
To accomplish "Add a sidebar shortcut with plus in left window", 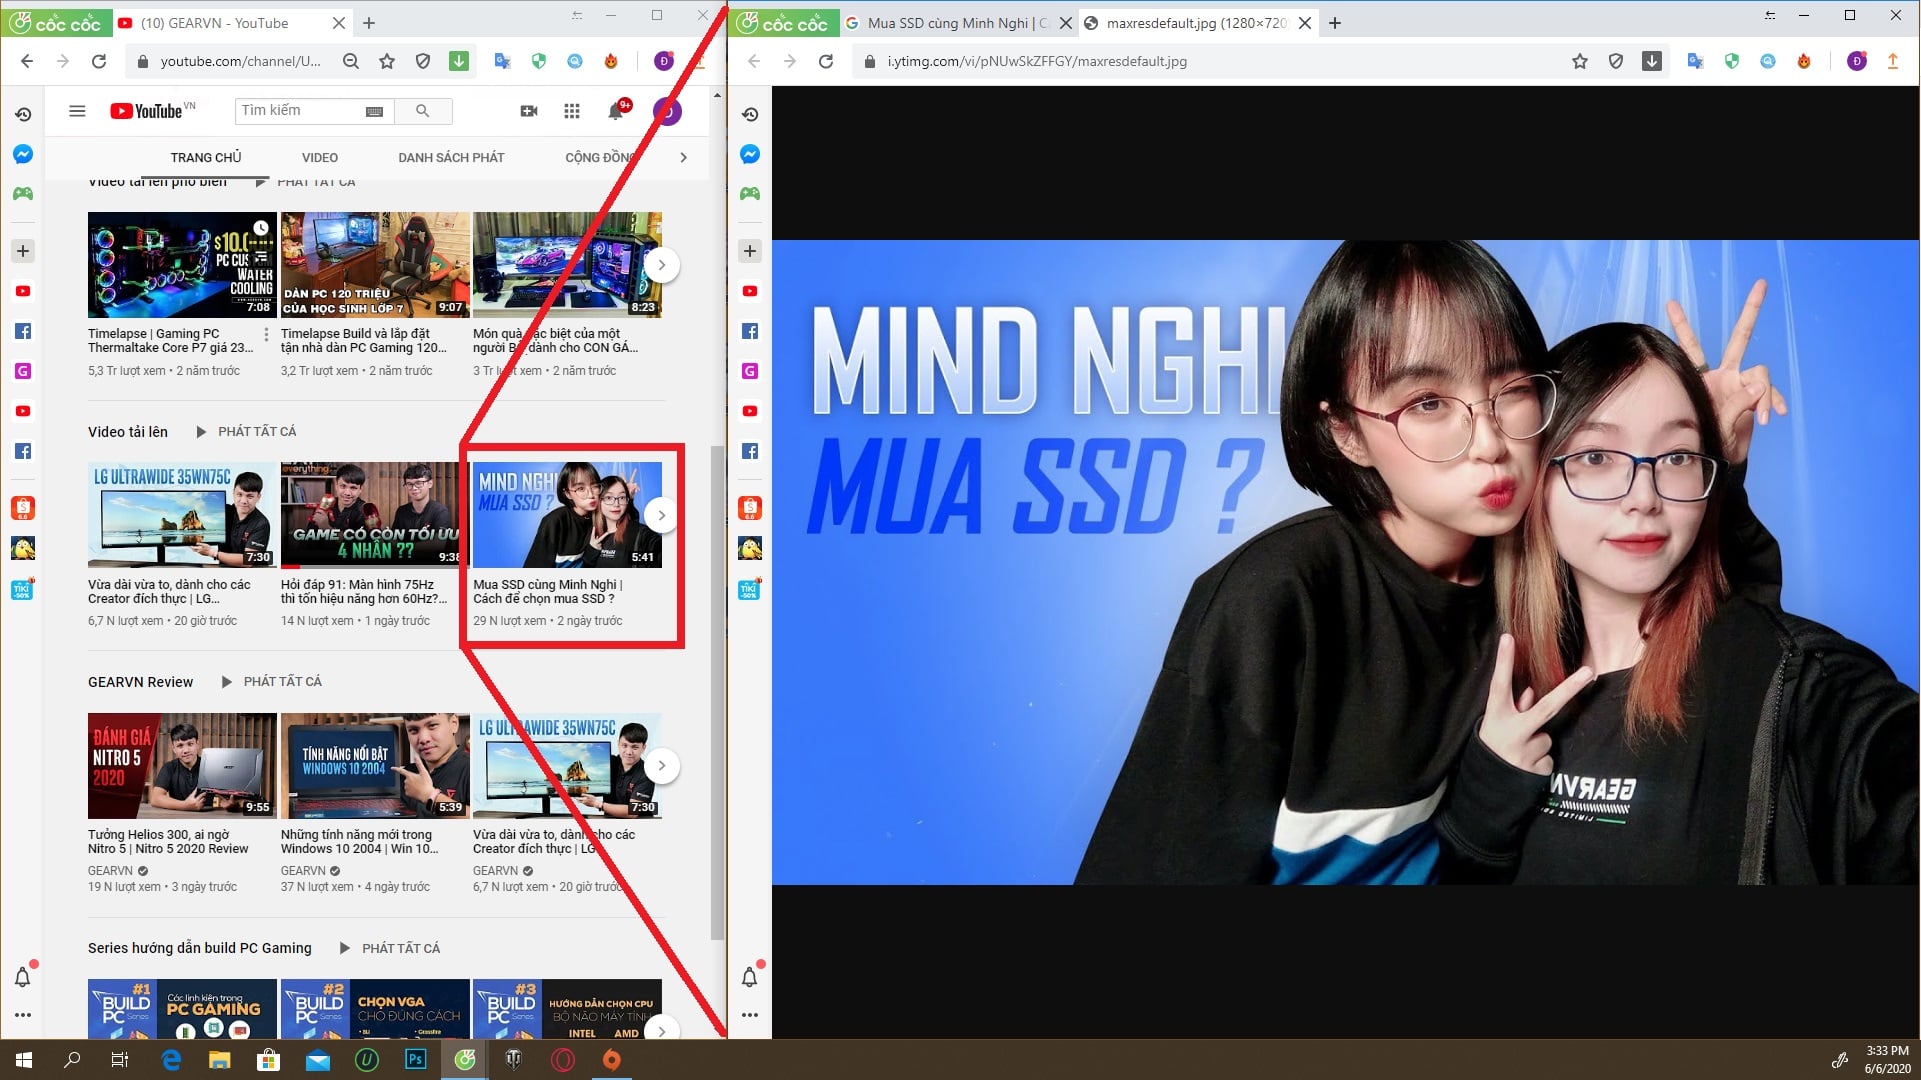I will 23,251.
